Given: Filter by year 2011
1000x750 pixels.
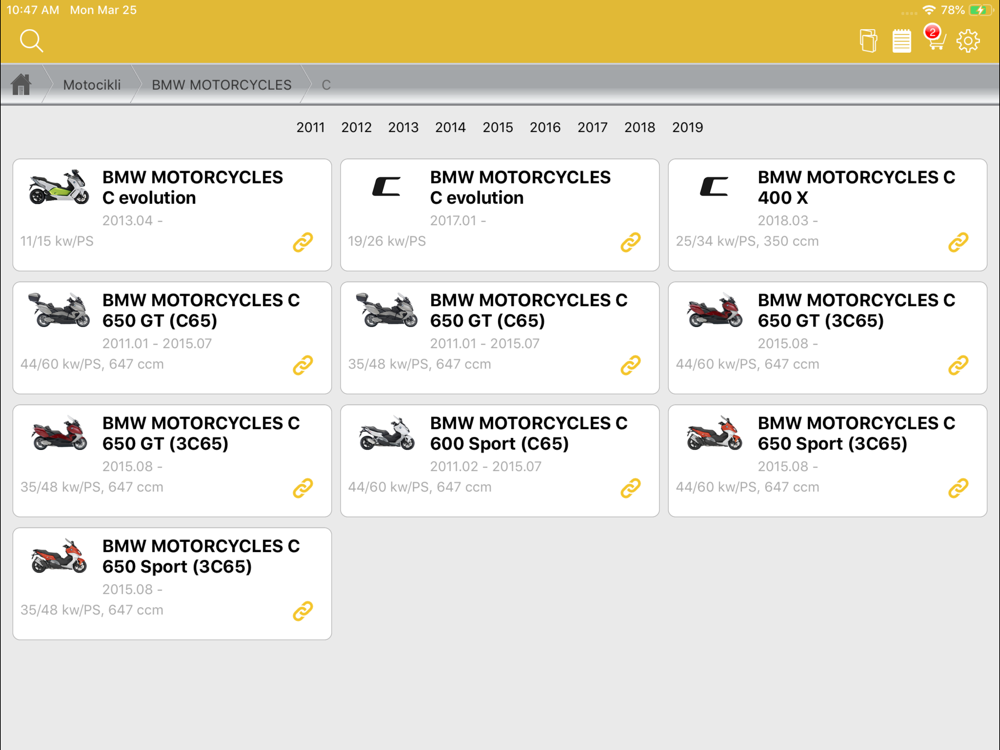Looking at the screenshot, I should click(x=311, y=128).
